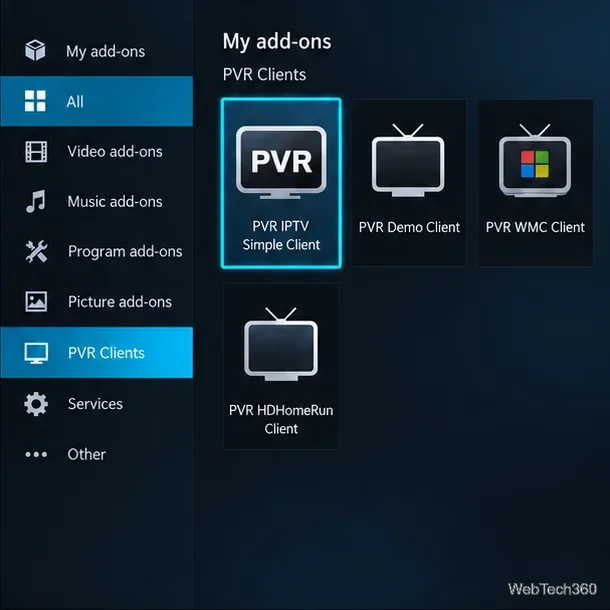
Task: Click the Services gear icon
Action: tap(36, 404)
